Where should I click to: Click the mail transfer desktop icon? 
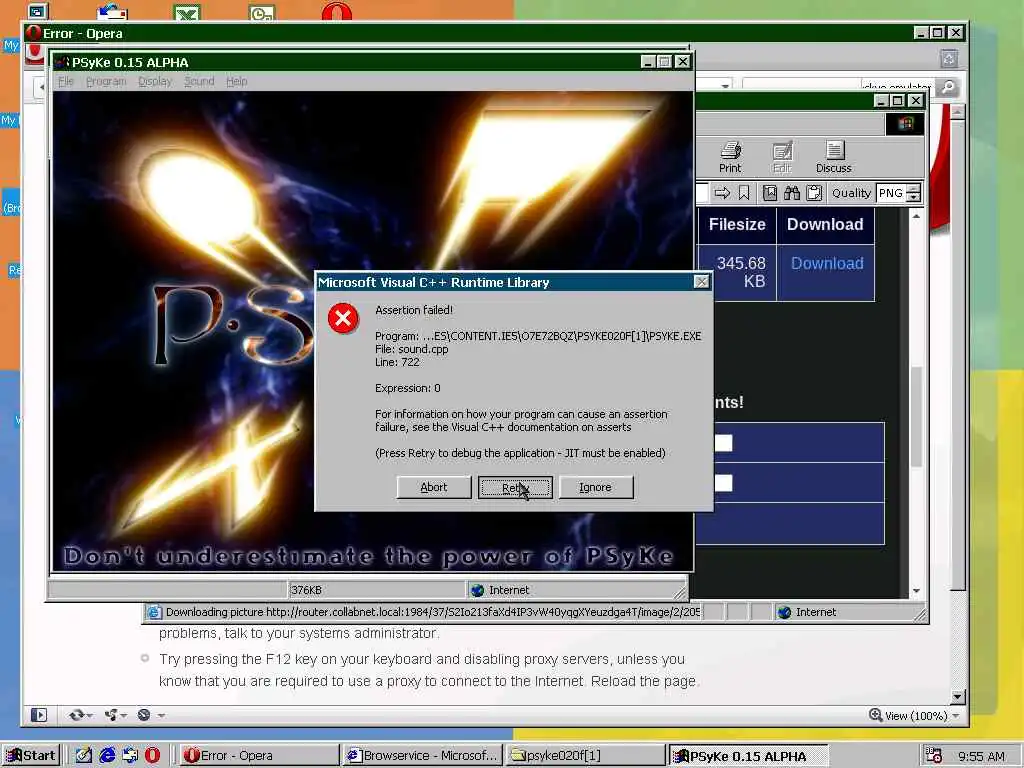point(112,12)
